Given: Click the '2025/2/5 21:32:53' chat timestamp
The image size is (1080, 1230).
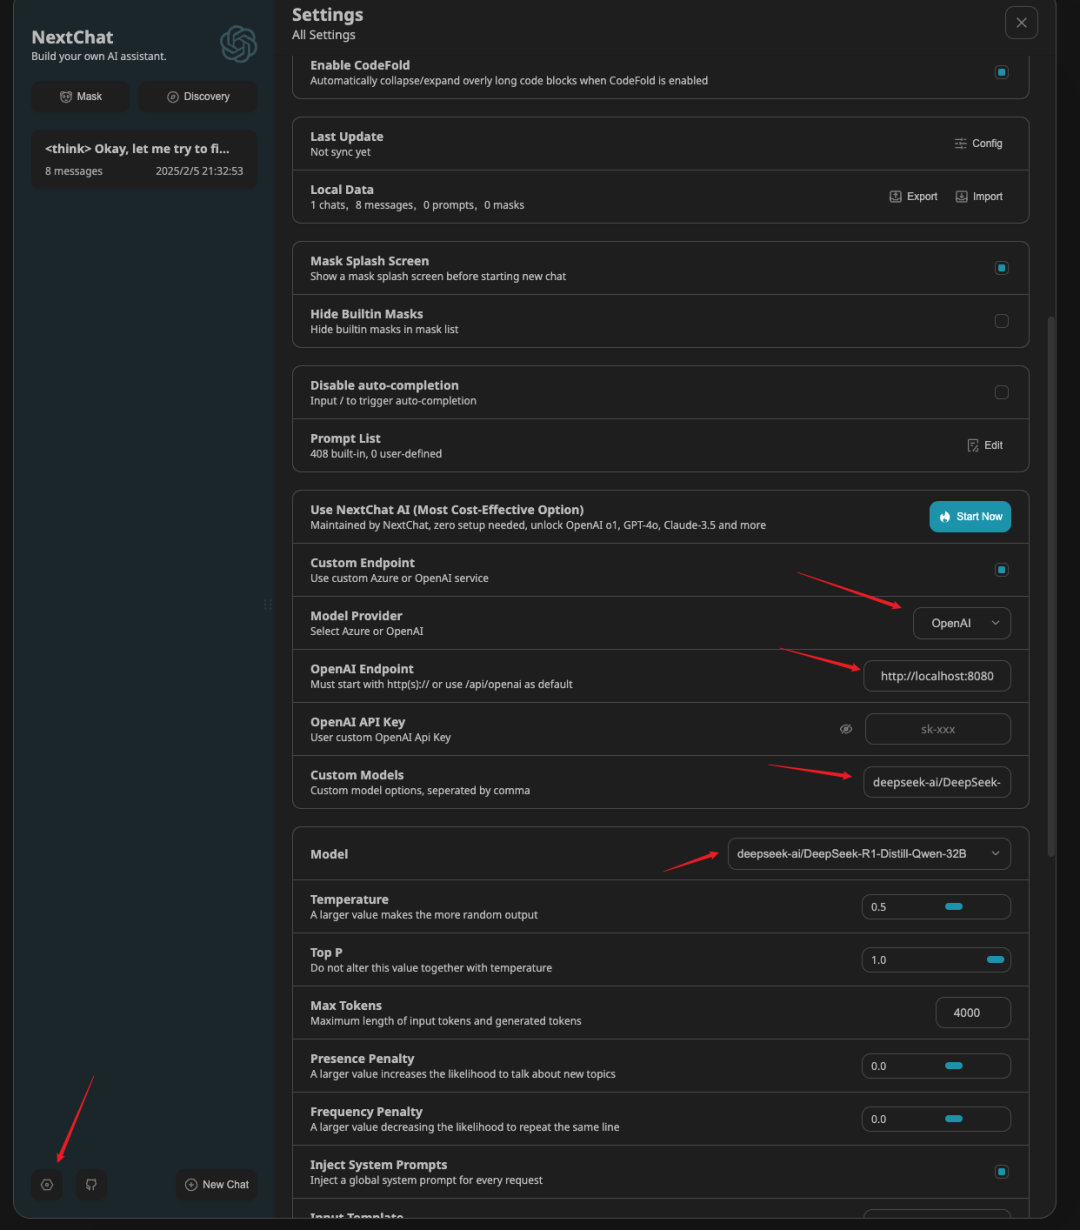Looking at the screenshot, I should (x=199, y=171).
